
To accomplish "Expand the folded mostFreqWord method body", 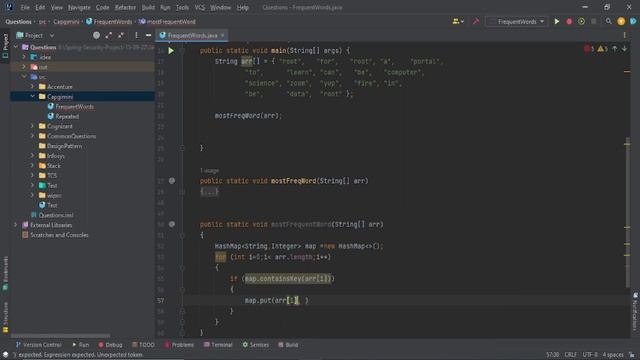I will tap(209, 191).
